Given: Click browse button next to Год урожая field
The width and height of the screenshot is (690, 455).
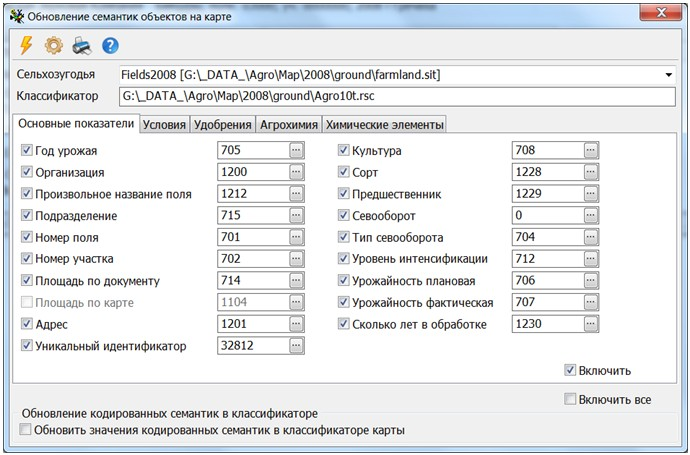Looking at the screenshot, I should (x=296, y=150).
